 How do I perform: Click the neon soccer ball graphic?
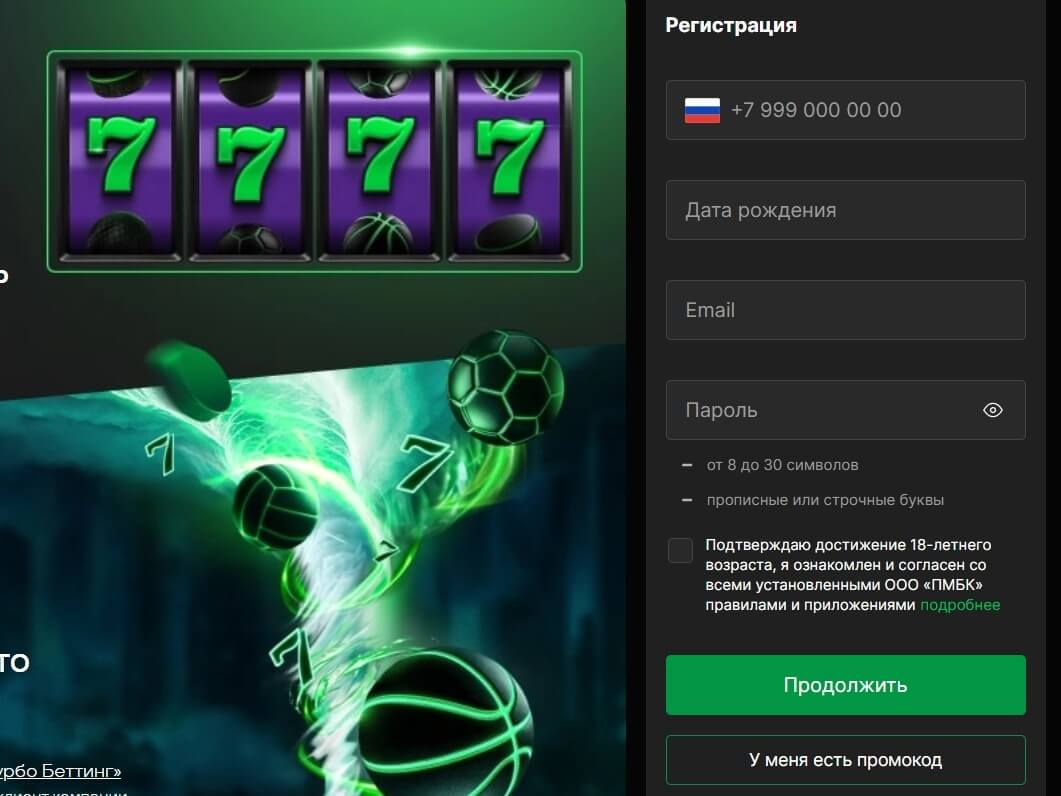click(x=506, y=387)
